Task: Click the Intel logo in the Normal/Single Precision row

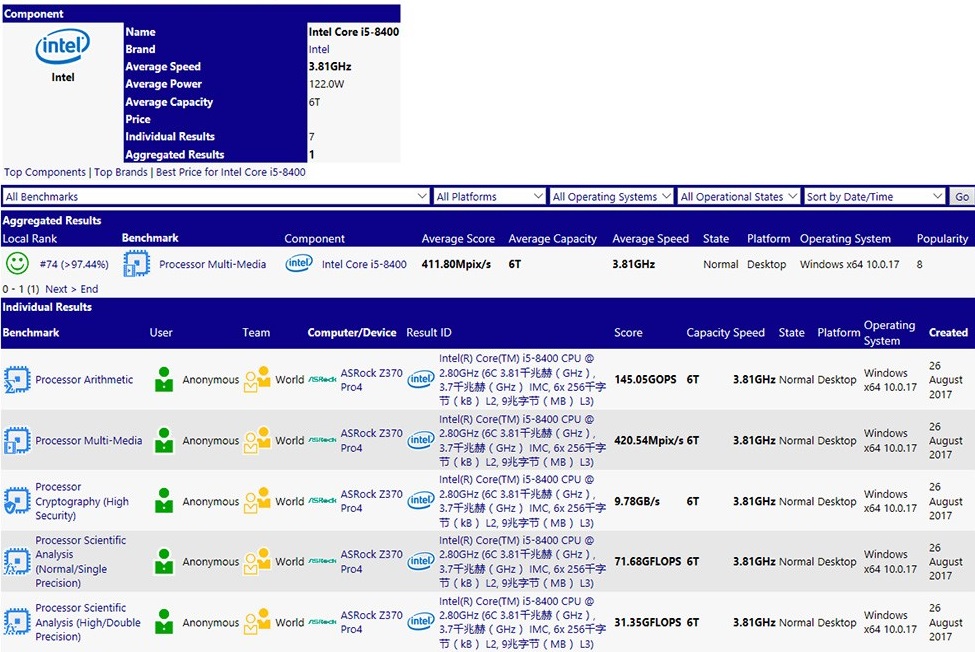Action: click(421, 561)
